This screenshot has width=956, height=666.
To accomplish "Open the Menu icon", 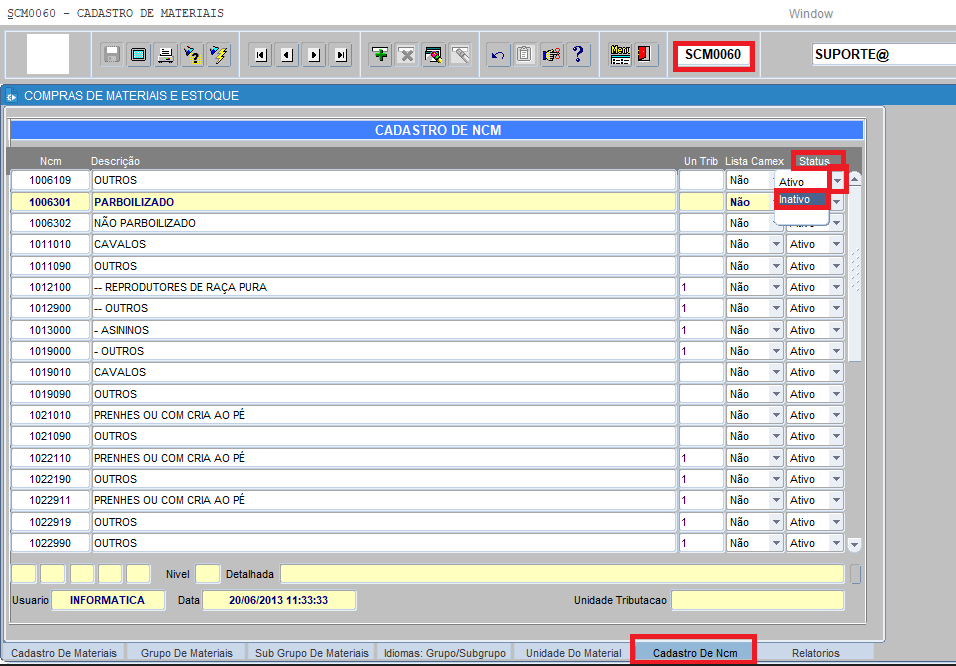I will point(620,55).
